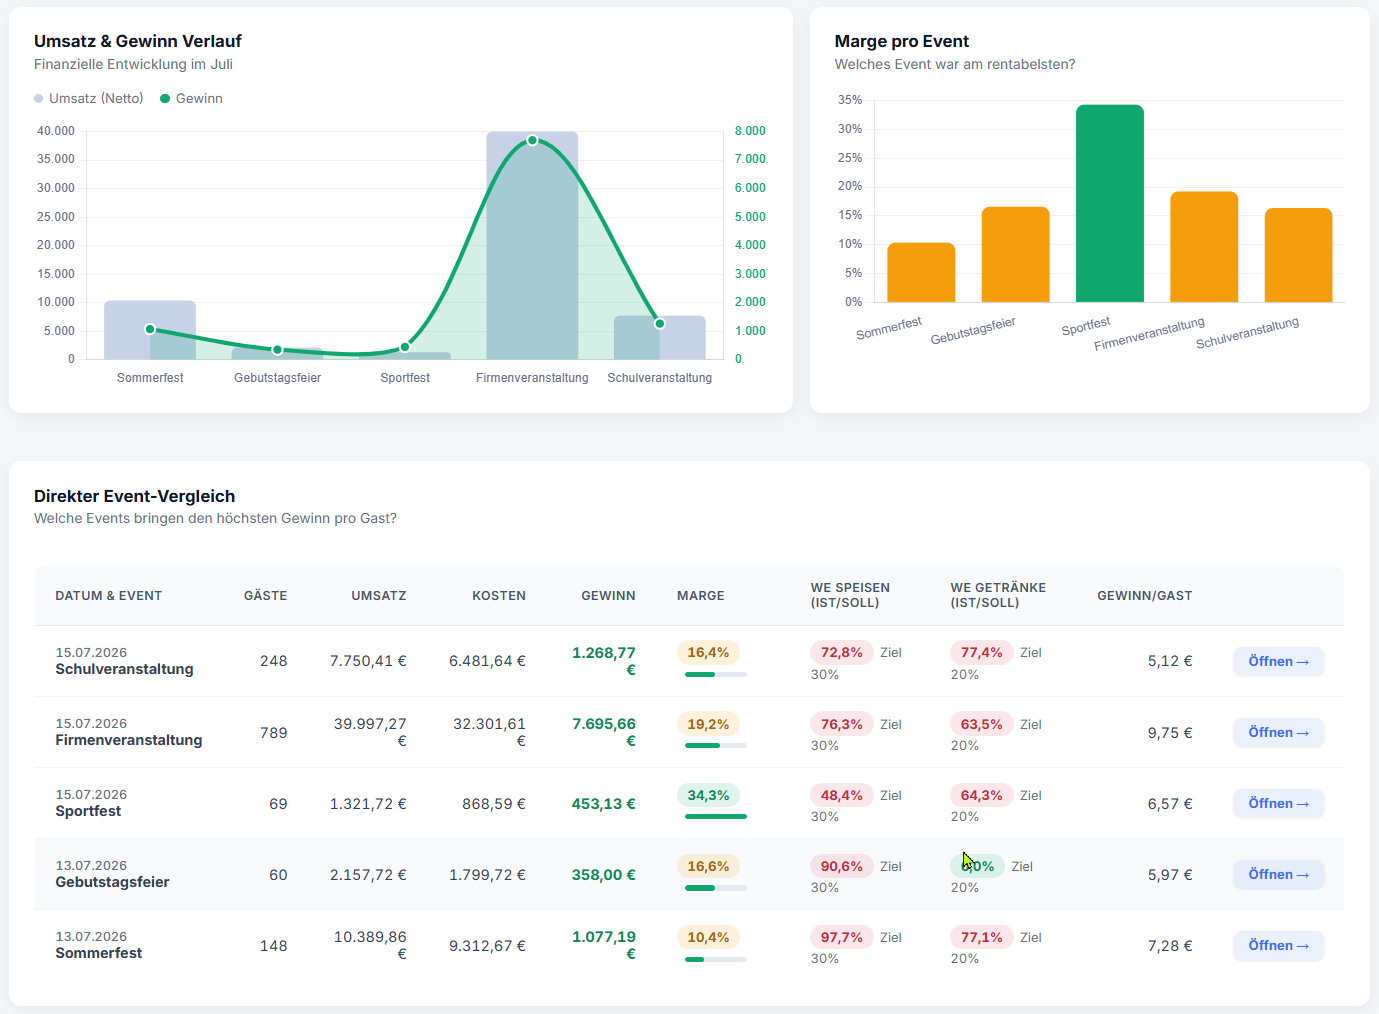Click the 39.997,27 € Umsatz value
Image resolution: width=1379 pixels, height=1014 pixels.
pos(370,732)
